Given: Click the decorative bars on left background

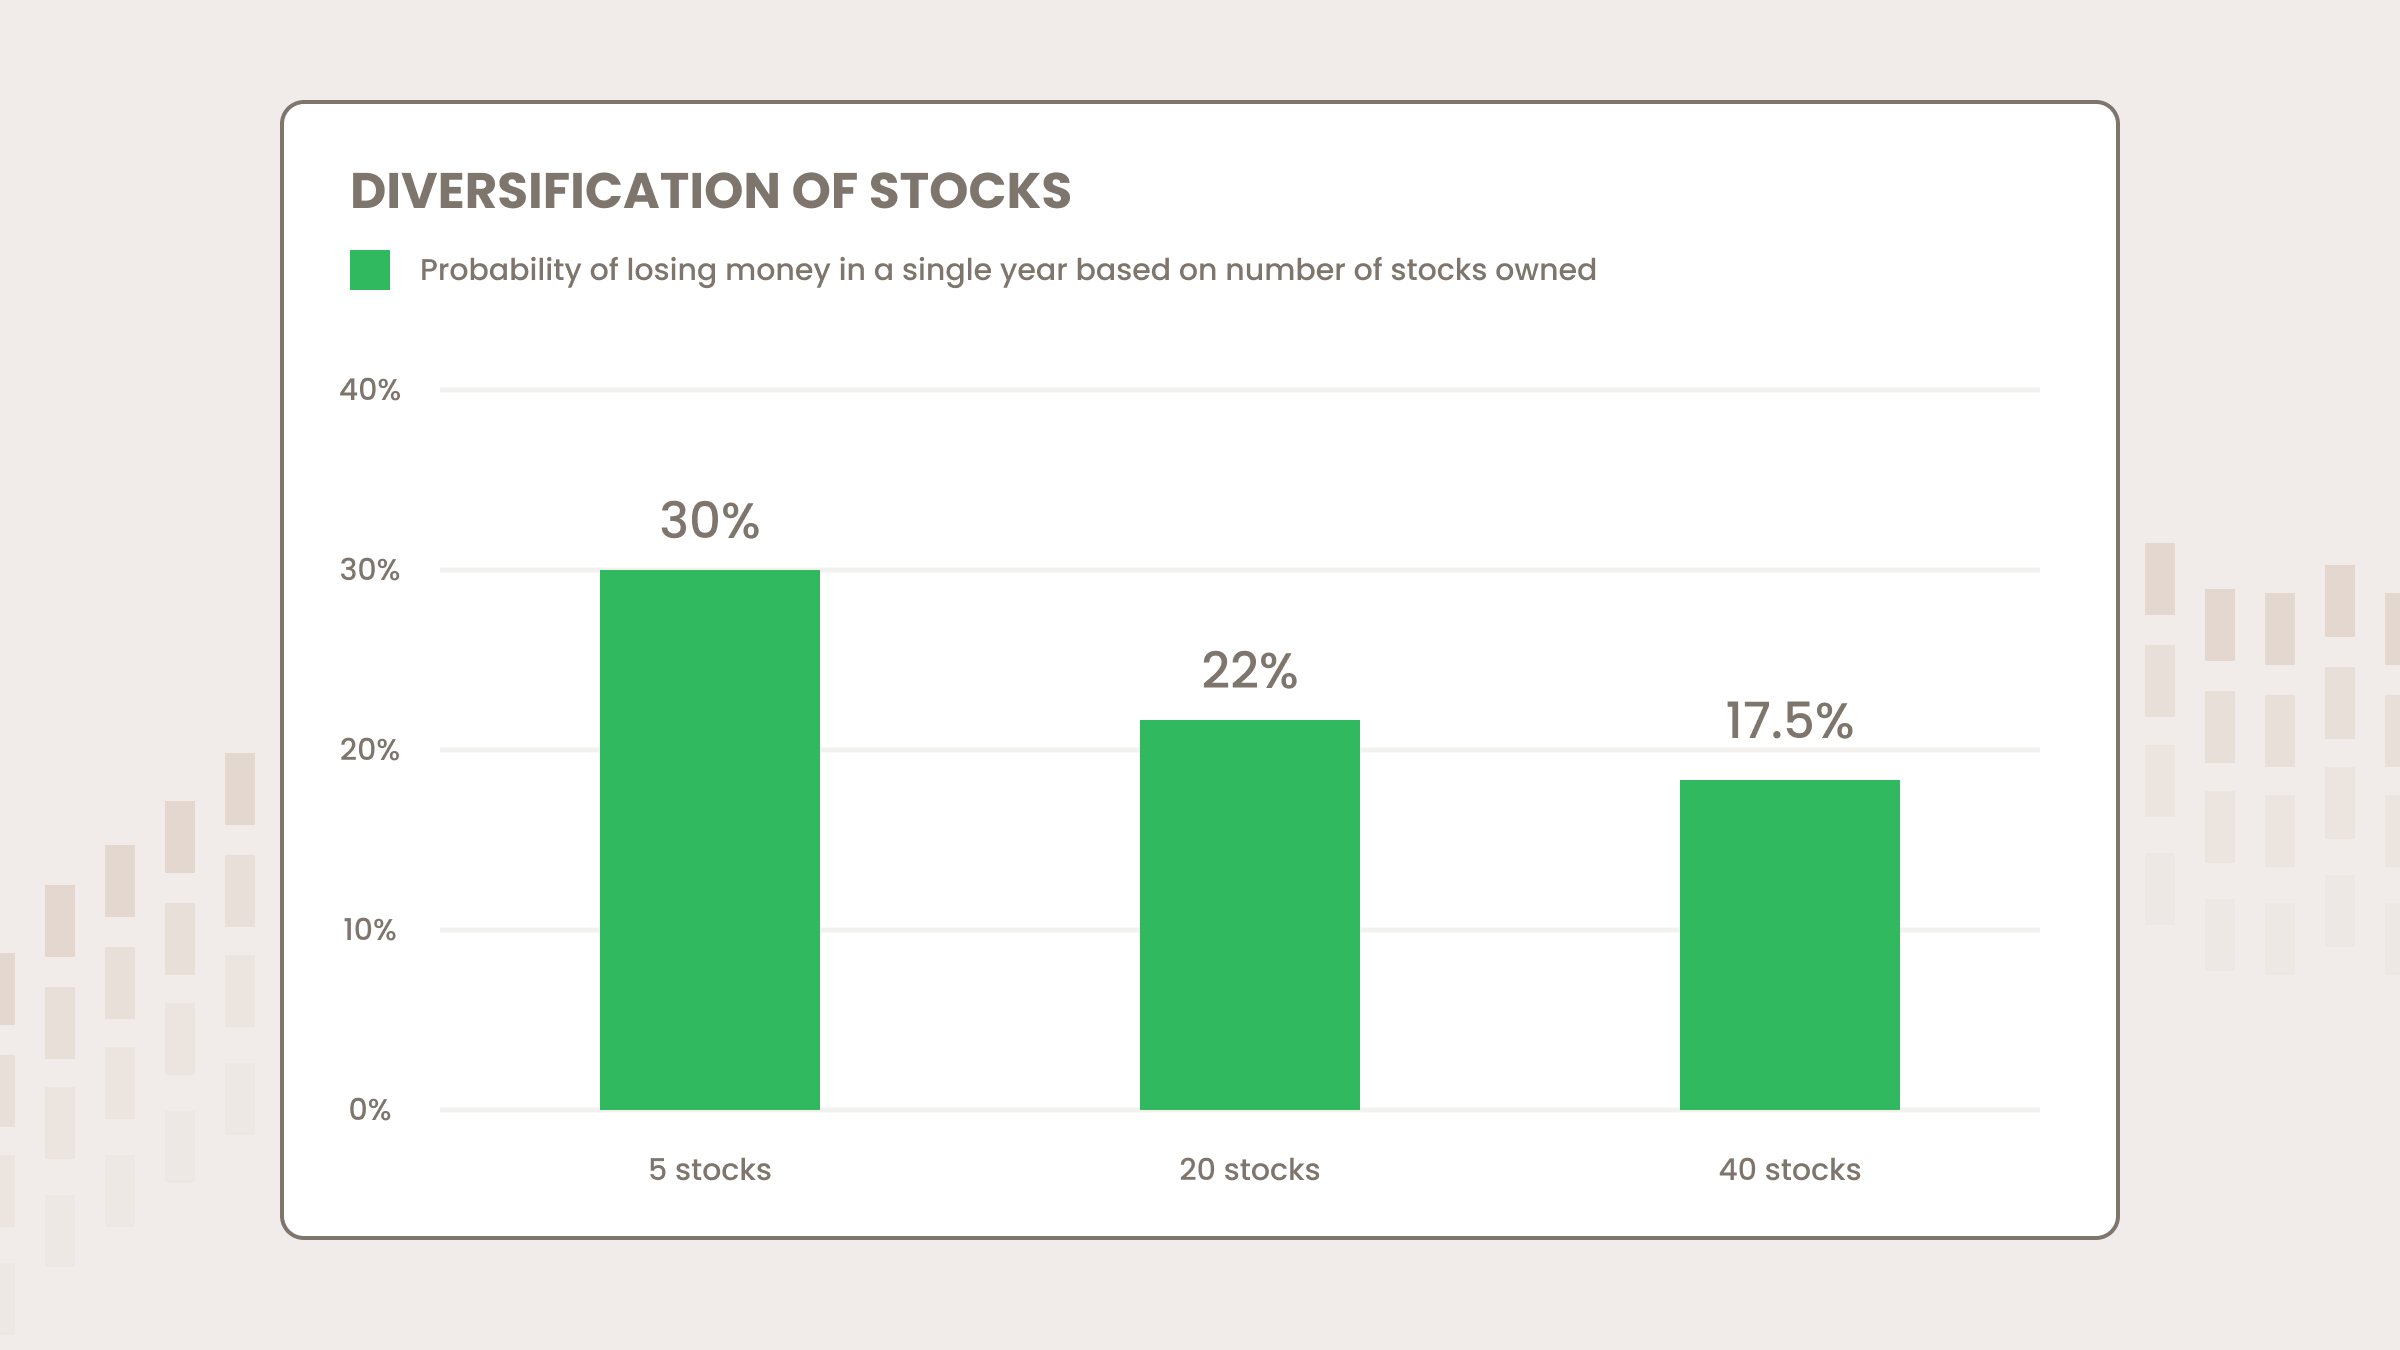Looking at the screenshot, I should pyautogui.click(x=127, y=1010).
